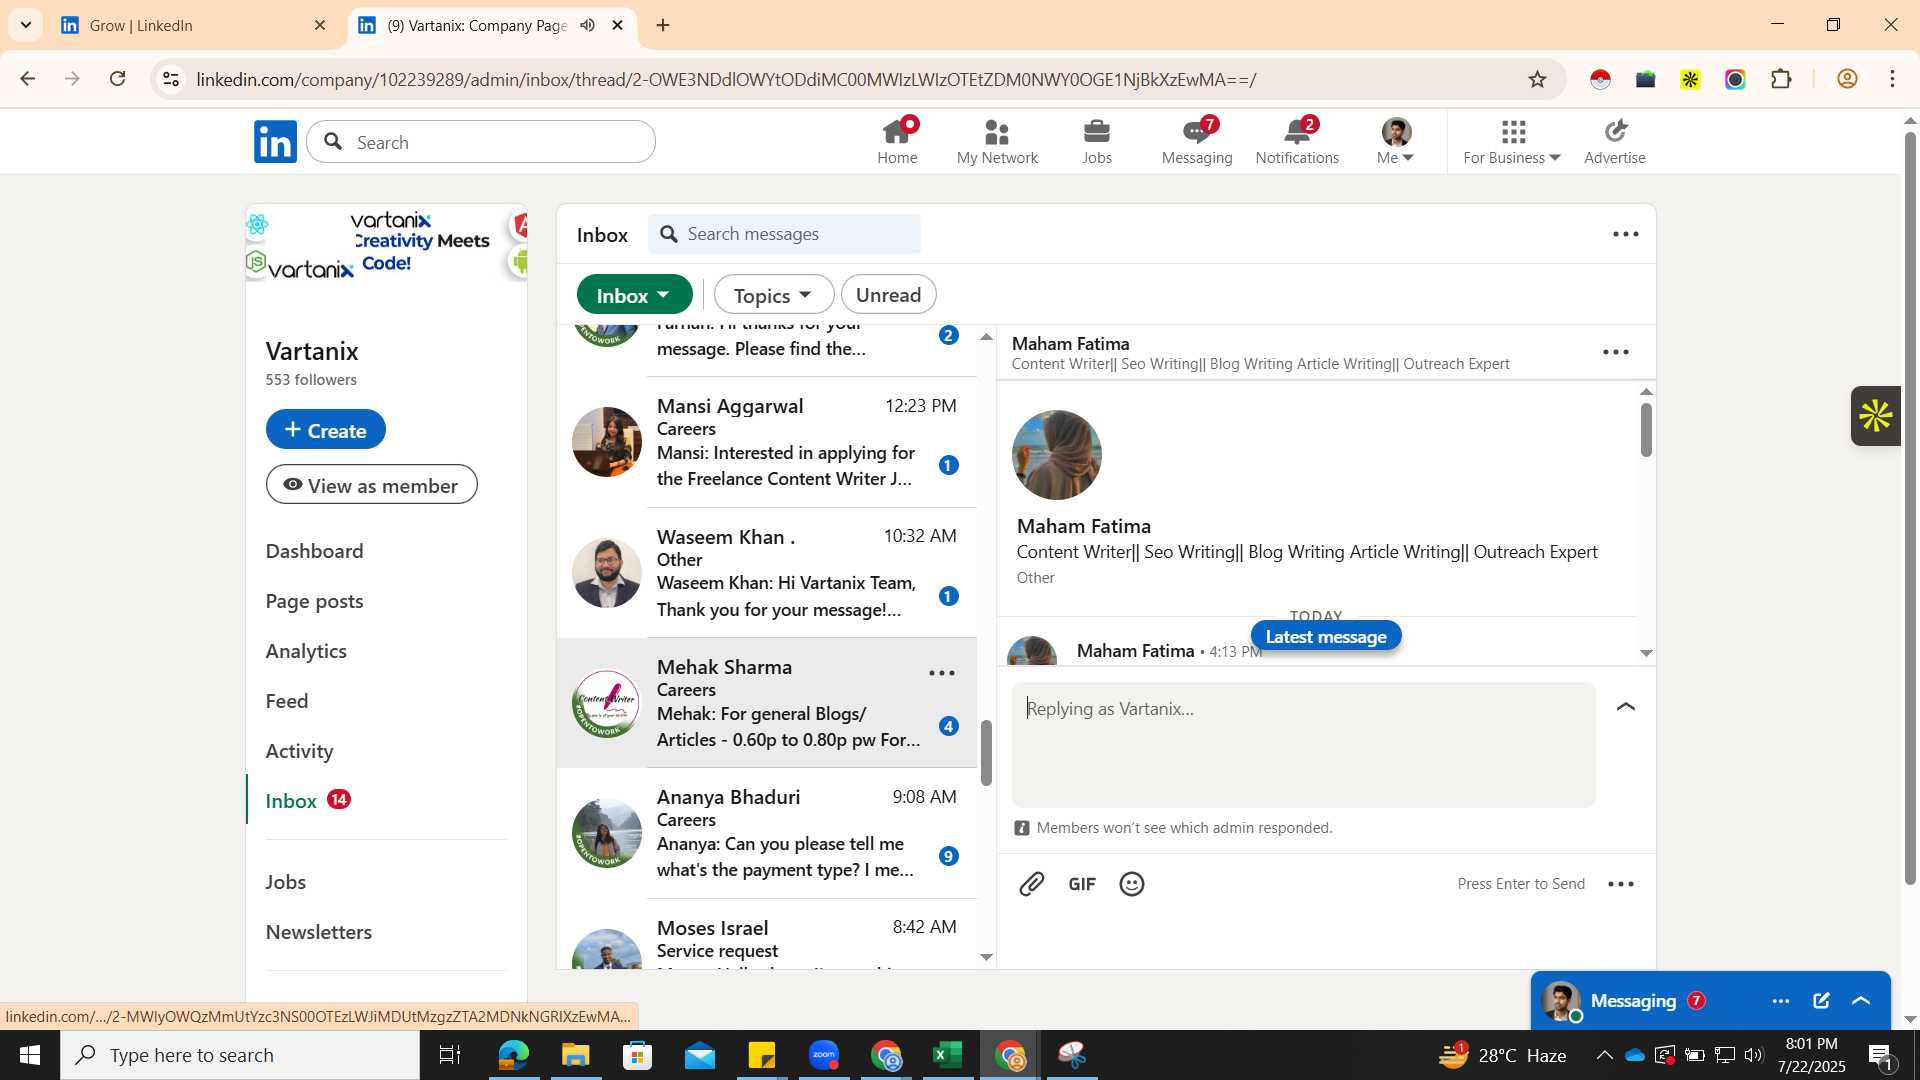This screenshot has width=1920, height=1080.
Task: Open Activity in sidebar
Action: click(299, 751)
